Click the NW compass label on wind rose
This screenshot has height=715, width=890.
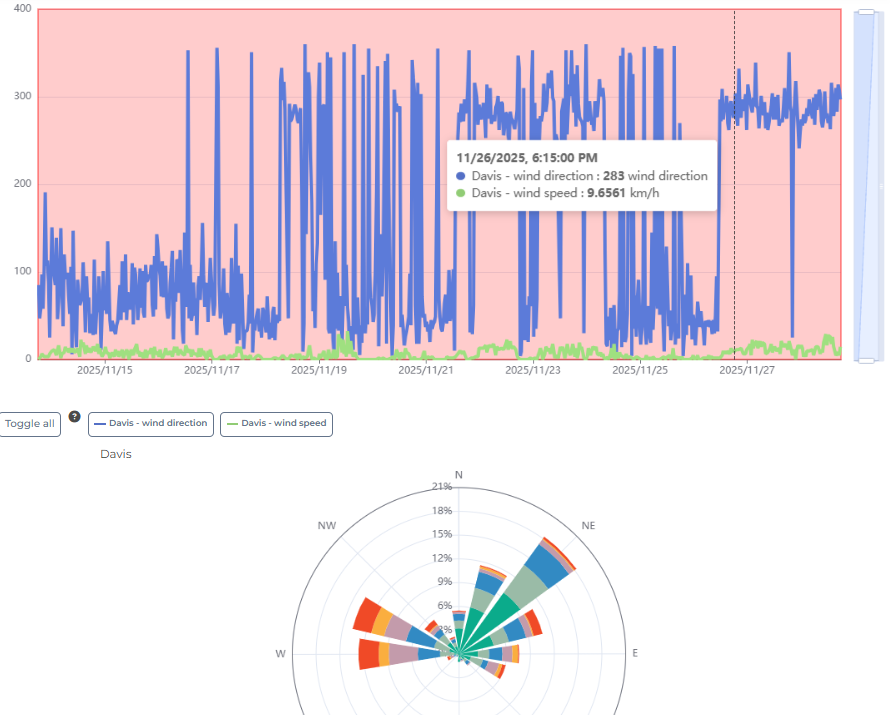[327, 525]
